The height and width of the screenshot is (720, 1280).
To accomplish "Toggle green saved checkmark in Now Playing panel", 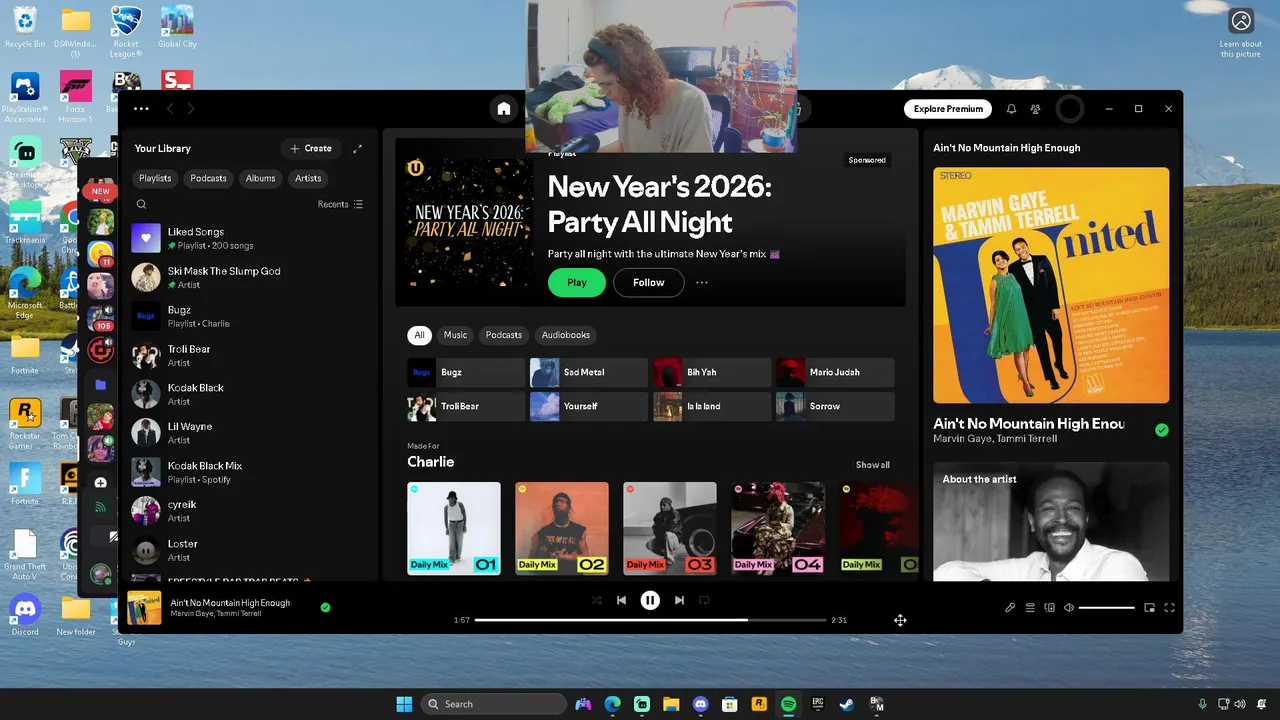I will (1161, 430).
